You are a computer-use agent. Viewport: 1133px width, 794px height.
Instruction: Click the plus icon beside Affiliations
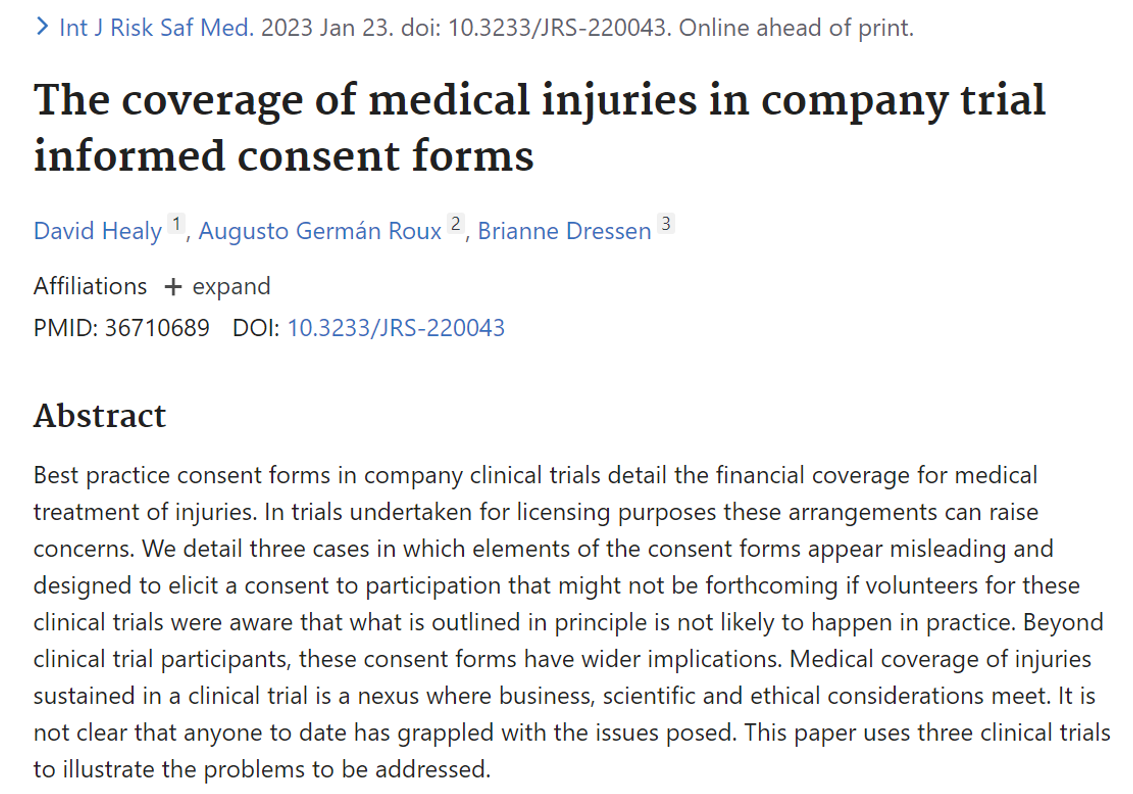173,287
